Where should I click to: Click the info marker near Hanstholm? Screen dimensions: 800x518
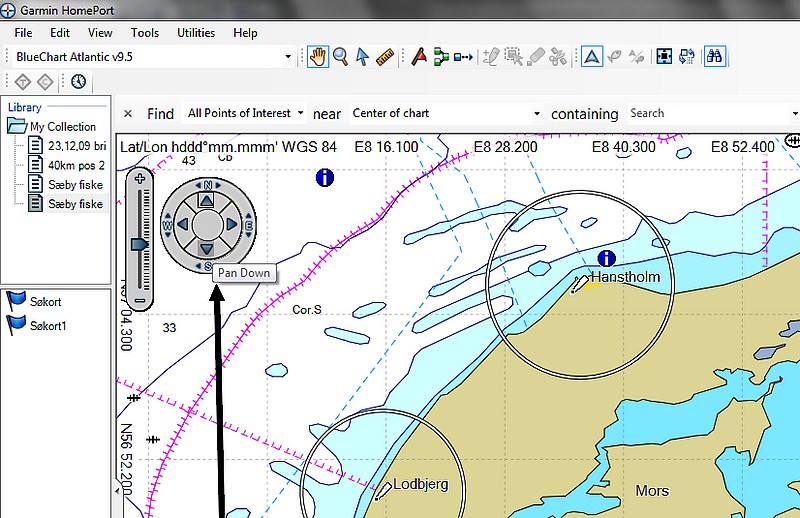coord(606,259)
